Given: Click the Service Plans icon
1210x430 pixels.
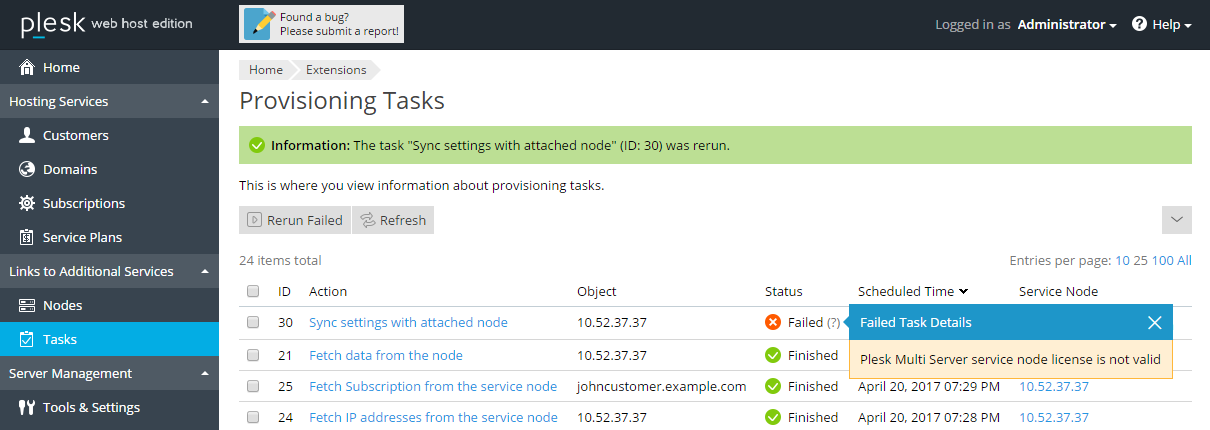Looking at the screenshot, I should [x=27, y=238].
